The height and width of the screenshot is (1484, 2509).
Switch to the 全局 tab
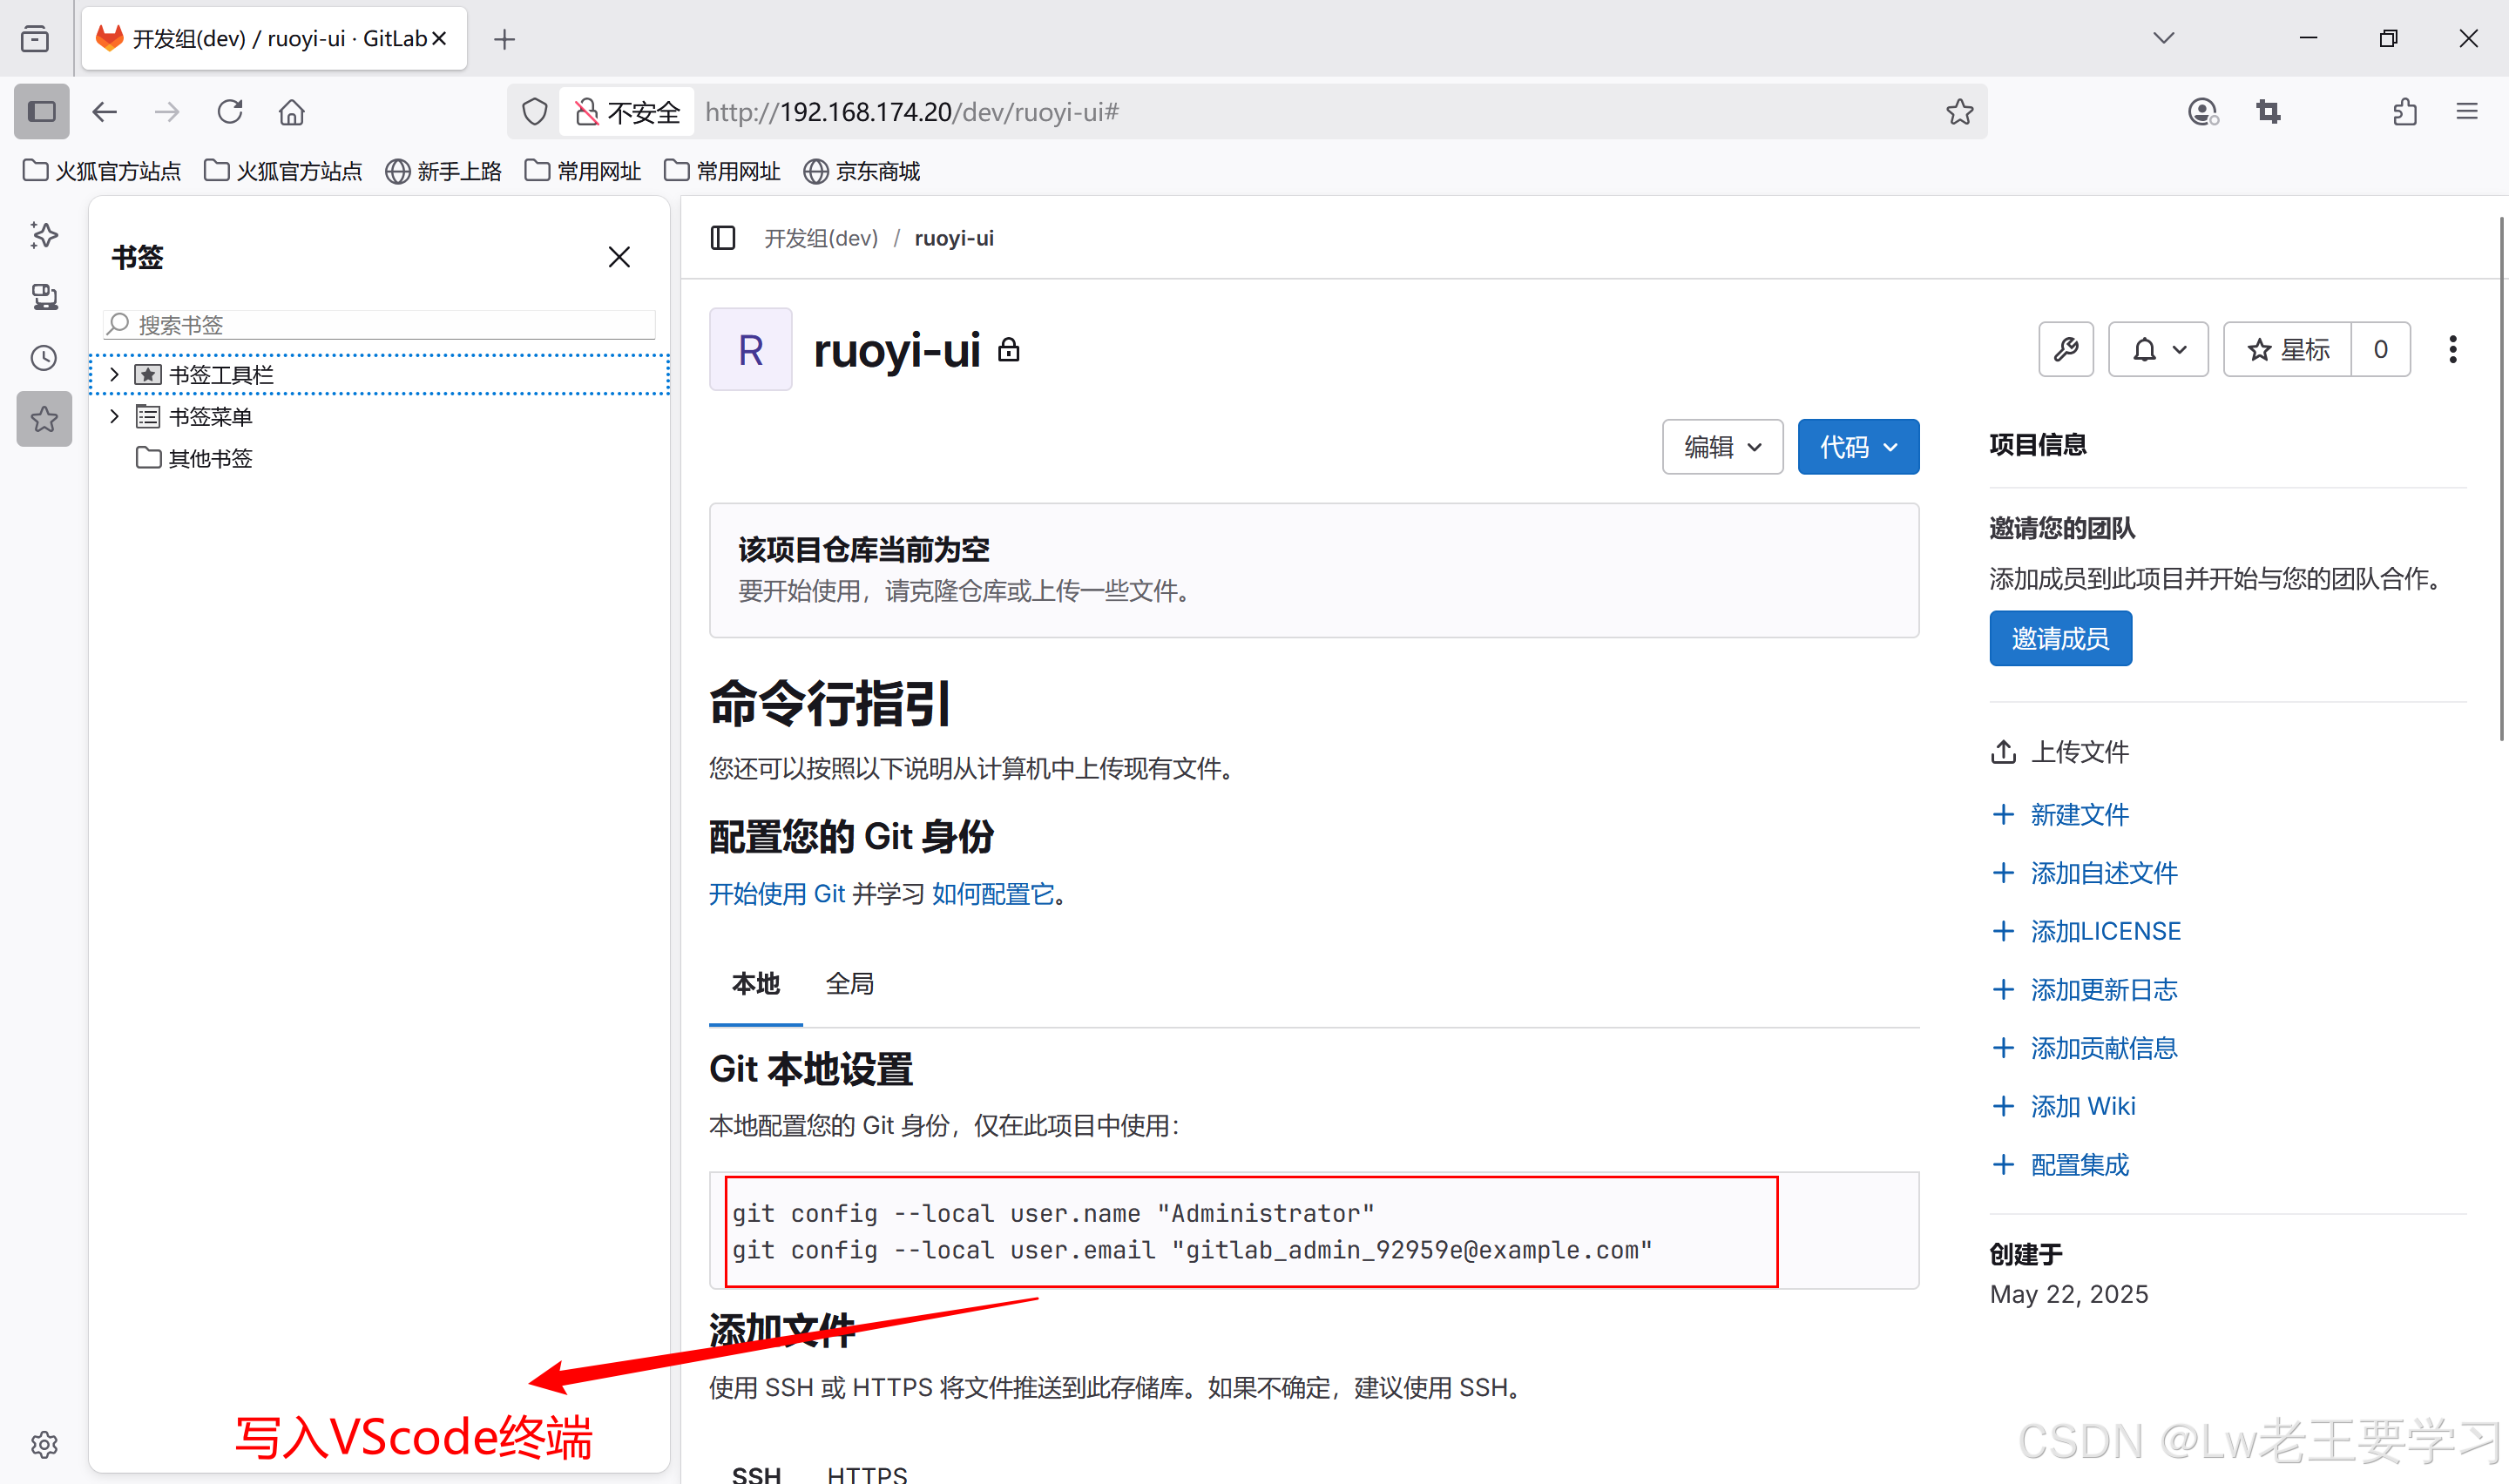coord(849,984)
